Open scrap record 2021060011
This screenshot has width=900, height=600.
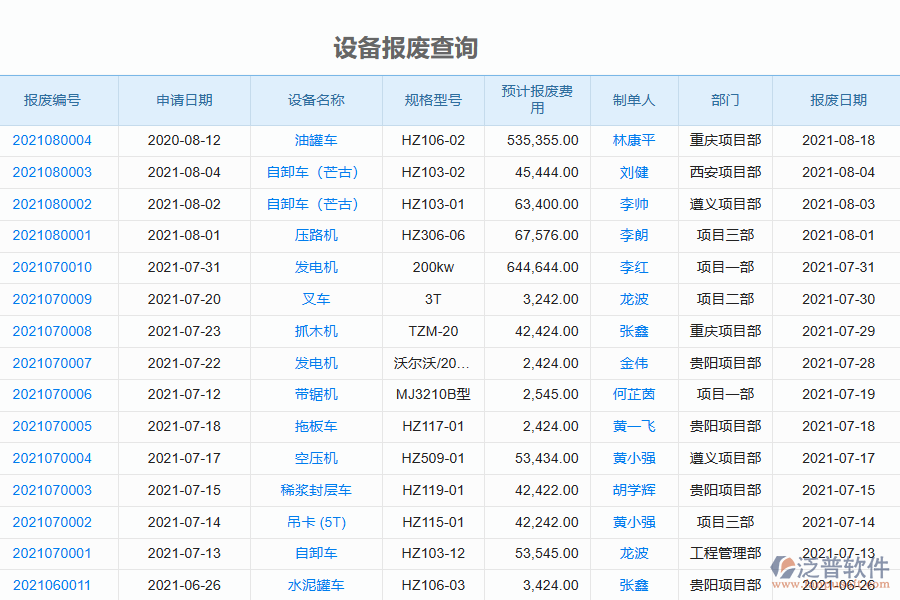coord(51,585)
